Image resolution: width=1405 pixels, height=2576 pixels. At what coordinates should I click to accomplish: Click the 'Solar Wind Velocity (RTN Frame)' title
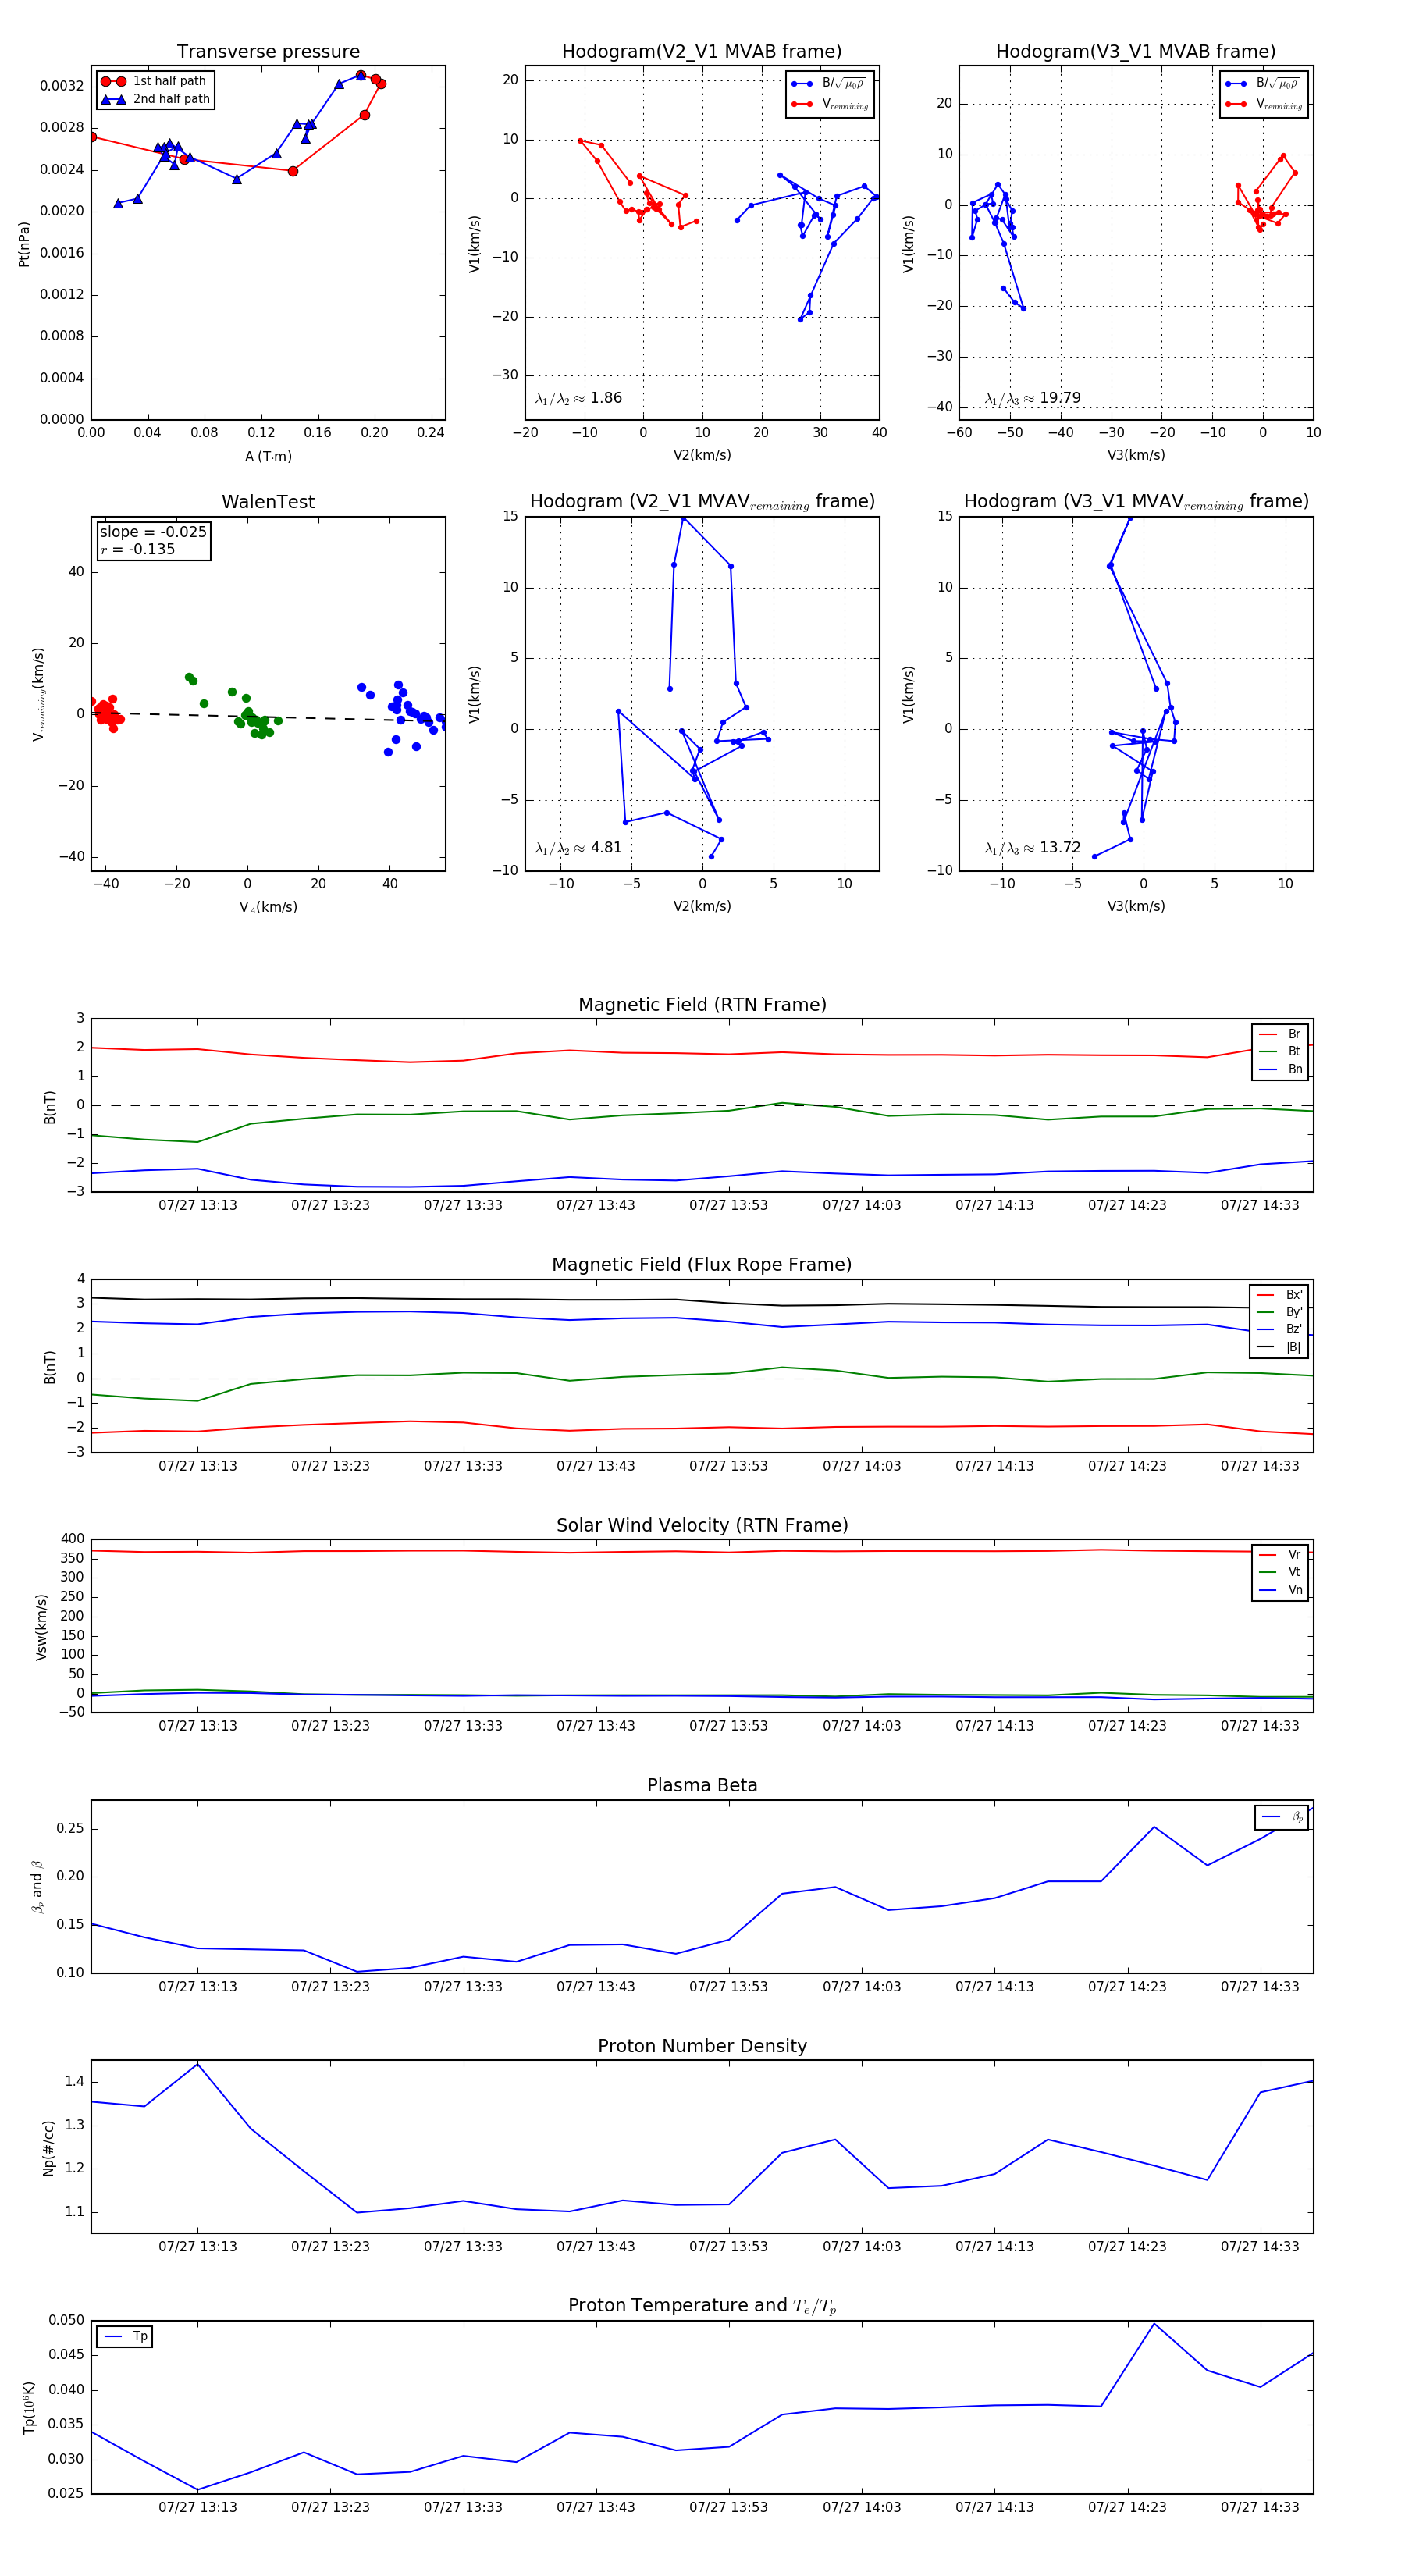pyautogui.click(x=702, y=1526)
